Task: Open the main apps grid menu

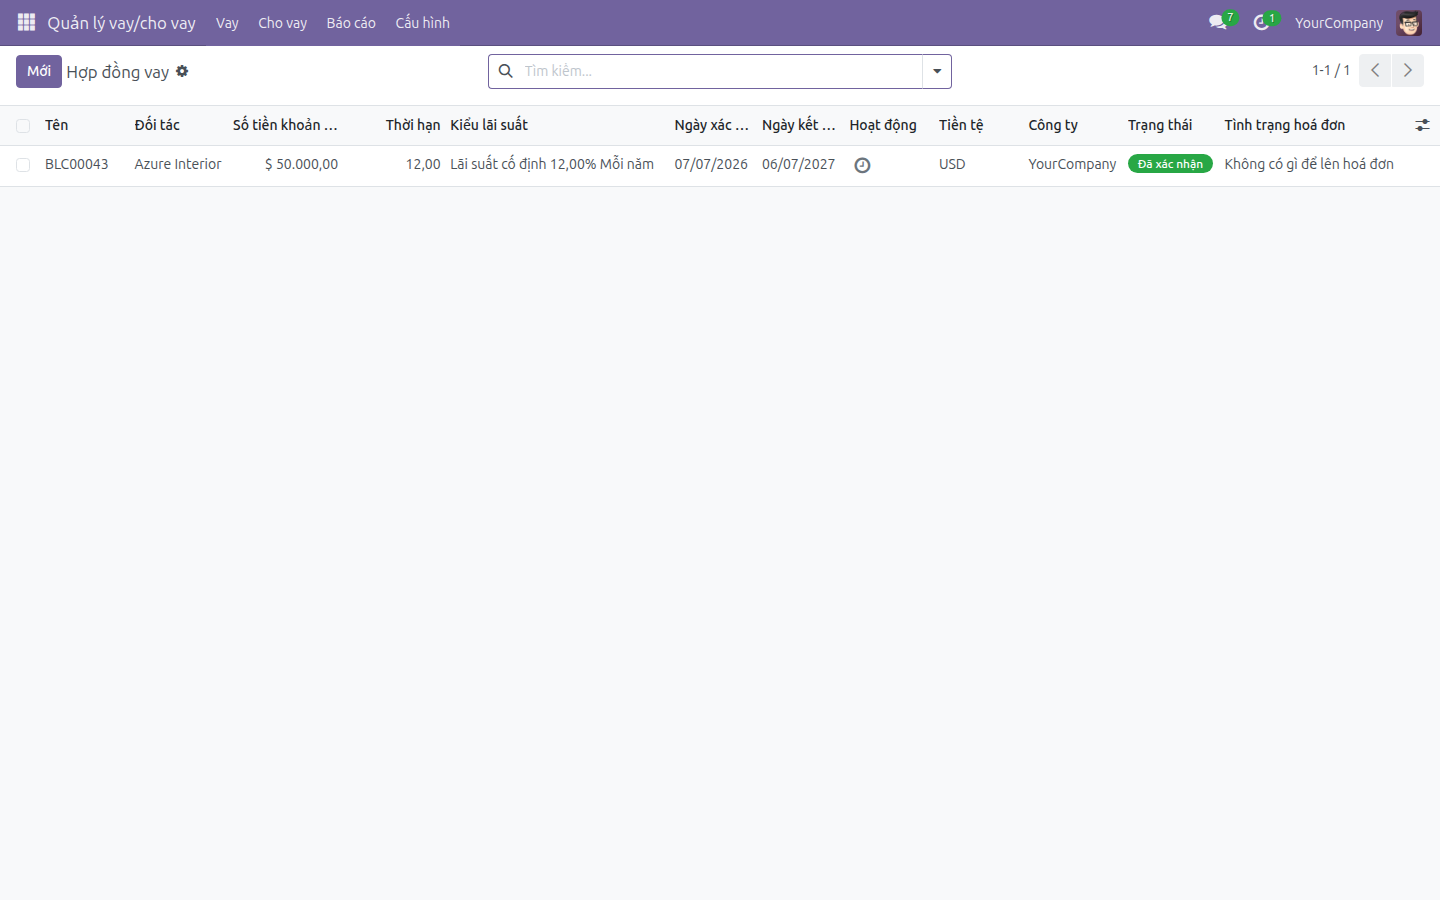Action: click(26, 22)
